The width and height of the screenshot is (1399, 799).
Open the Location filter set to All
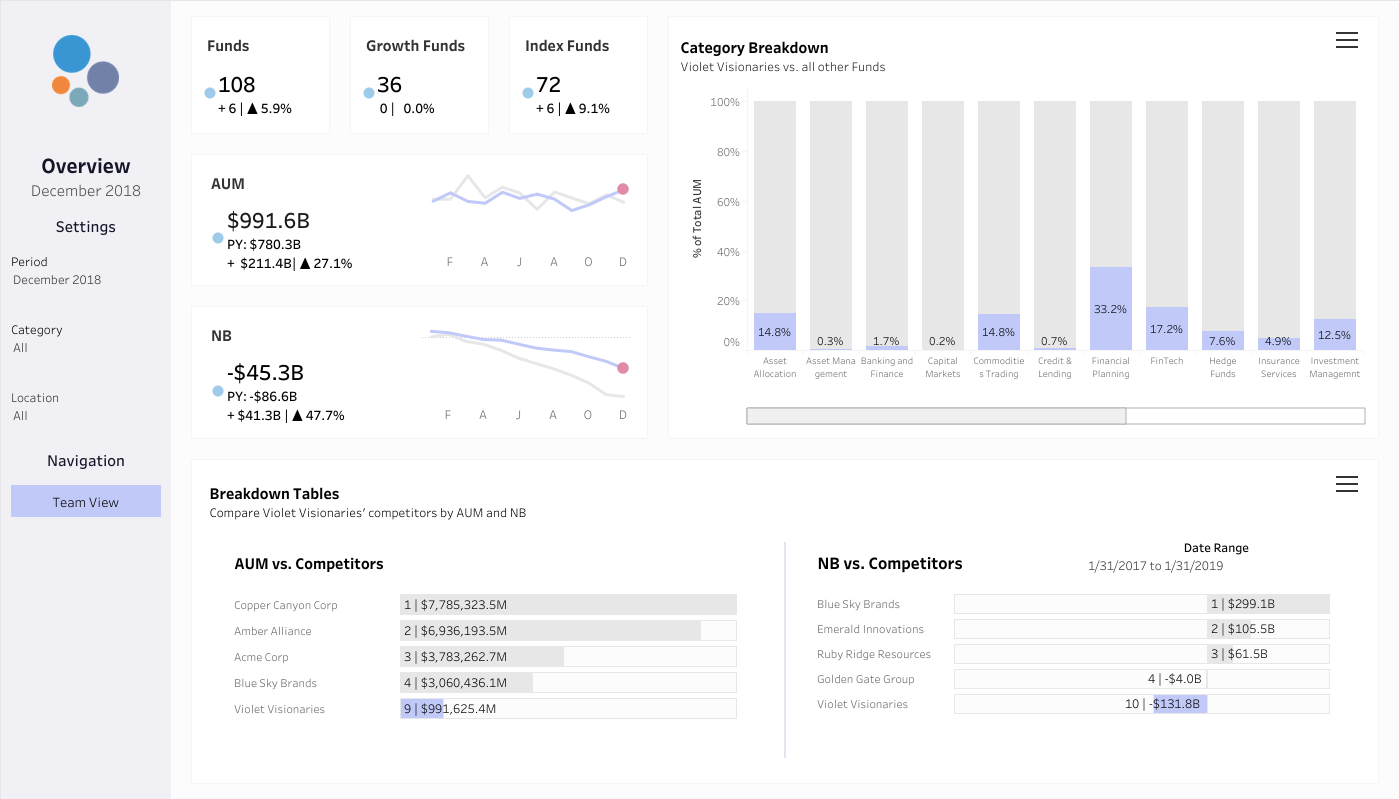click(21, 416)
